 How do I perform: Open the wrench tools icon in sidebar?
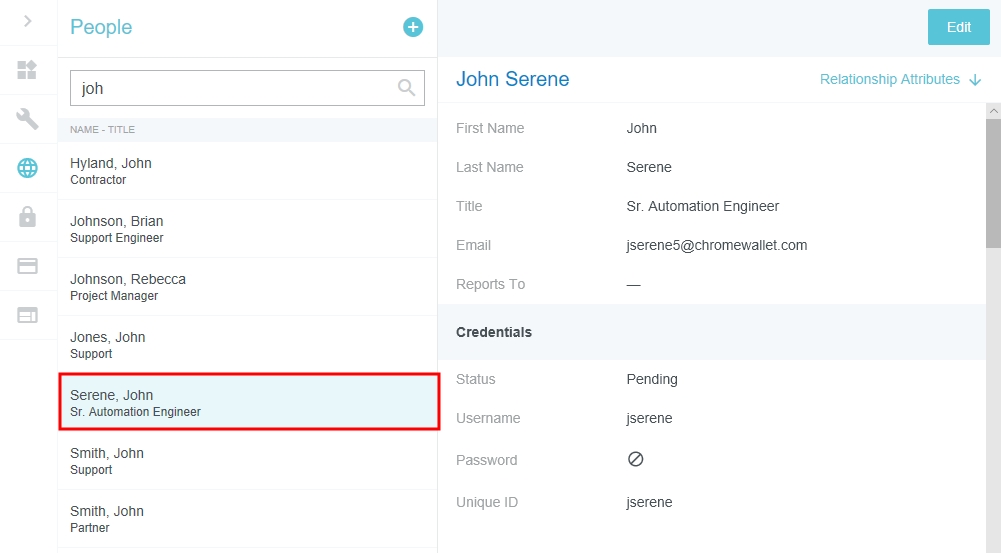pyautogui.click(x=28, y=119)
